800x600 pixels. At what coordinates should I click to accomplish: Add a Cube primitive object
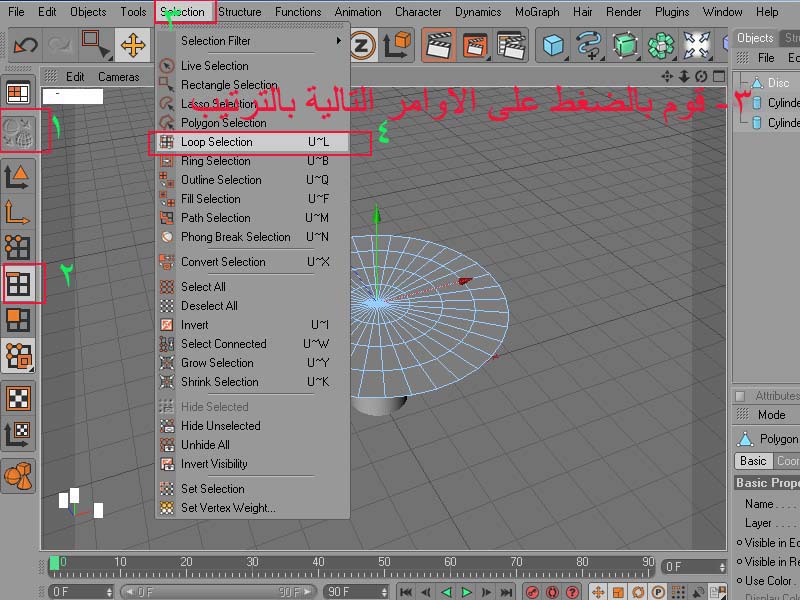click(553, 46)
